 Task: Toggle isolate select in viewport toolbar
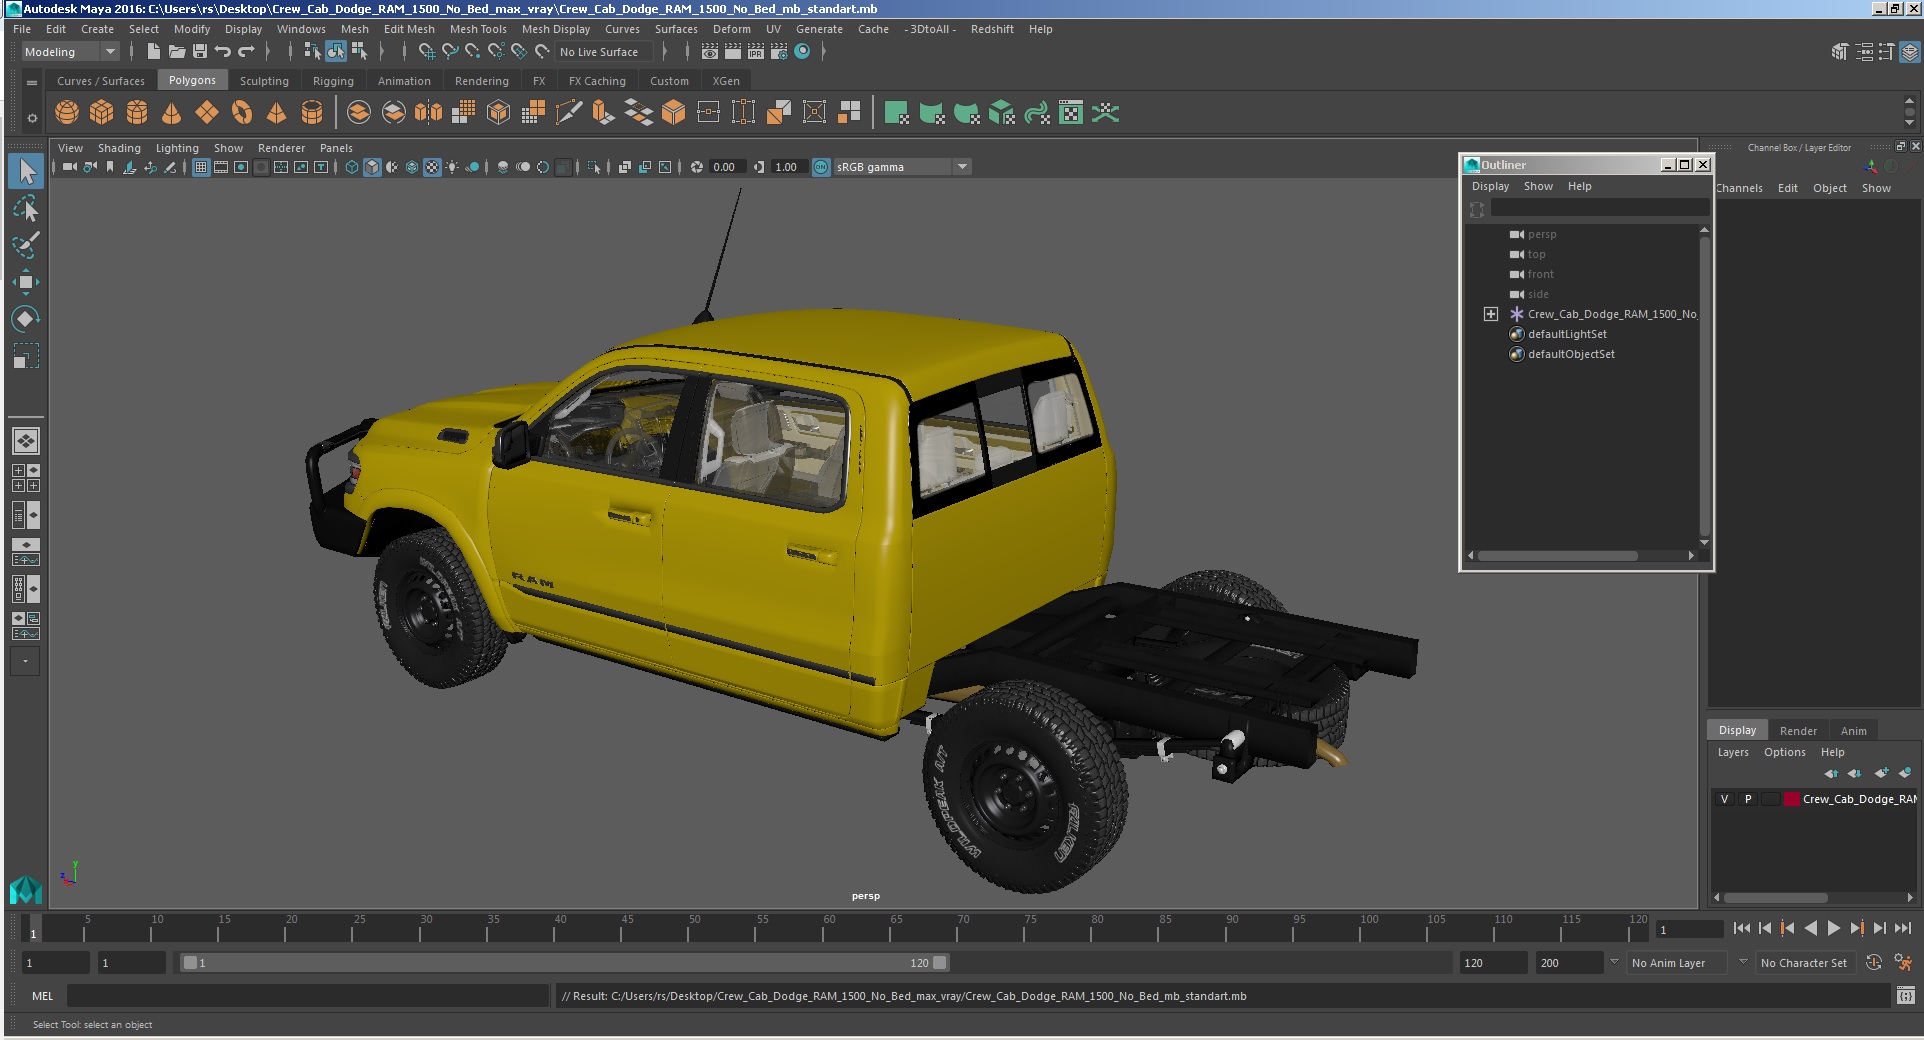[594, 167]
